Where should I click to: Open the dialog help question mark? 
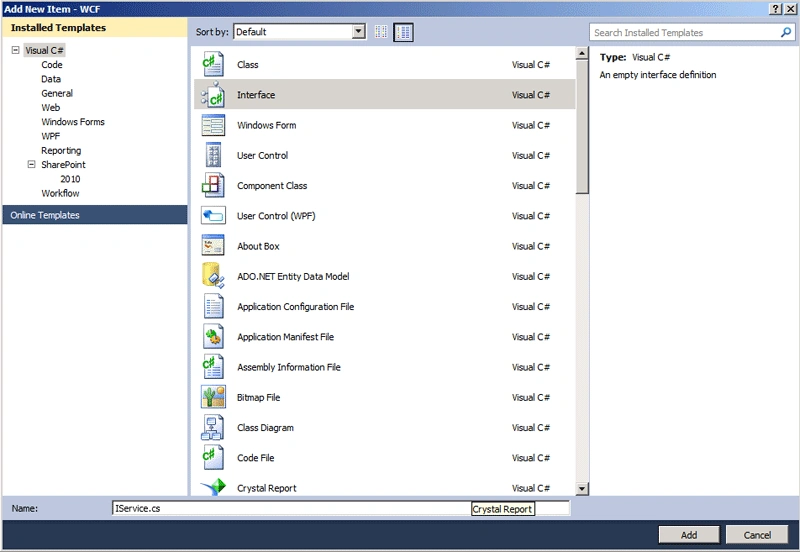click(x=776, y=9)
